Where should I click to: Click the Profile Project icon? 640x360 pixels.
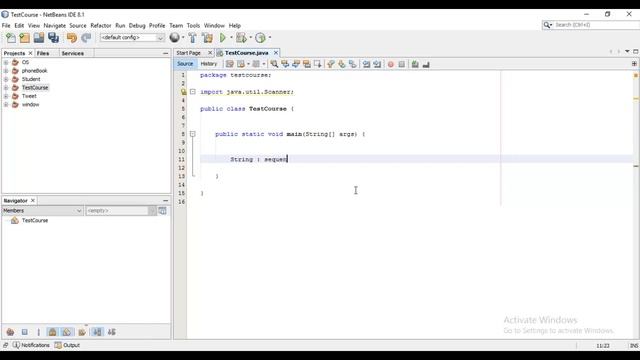point(260,38)
